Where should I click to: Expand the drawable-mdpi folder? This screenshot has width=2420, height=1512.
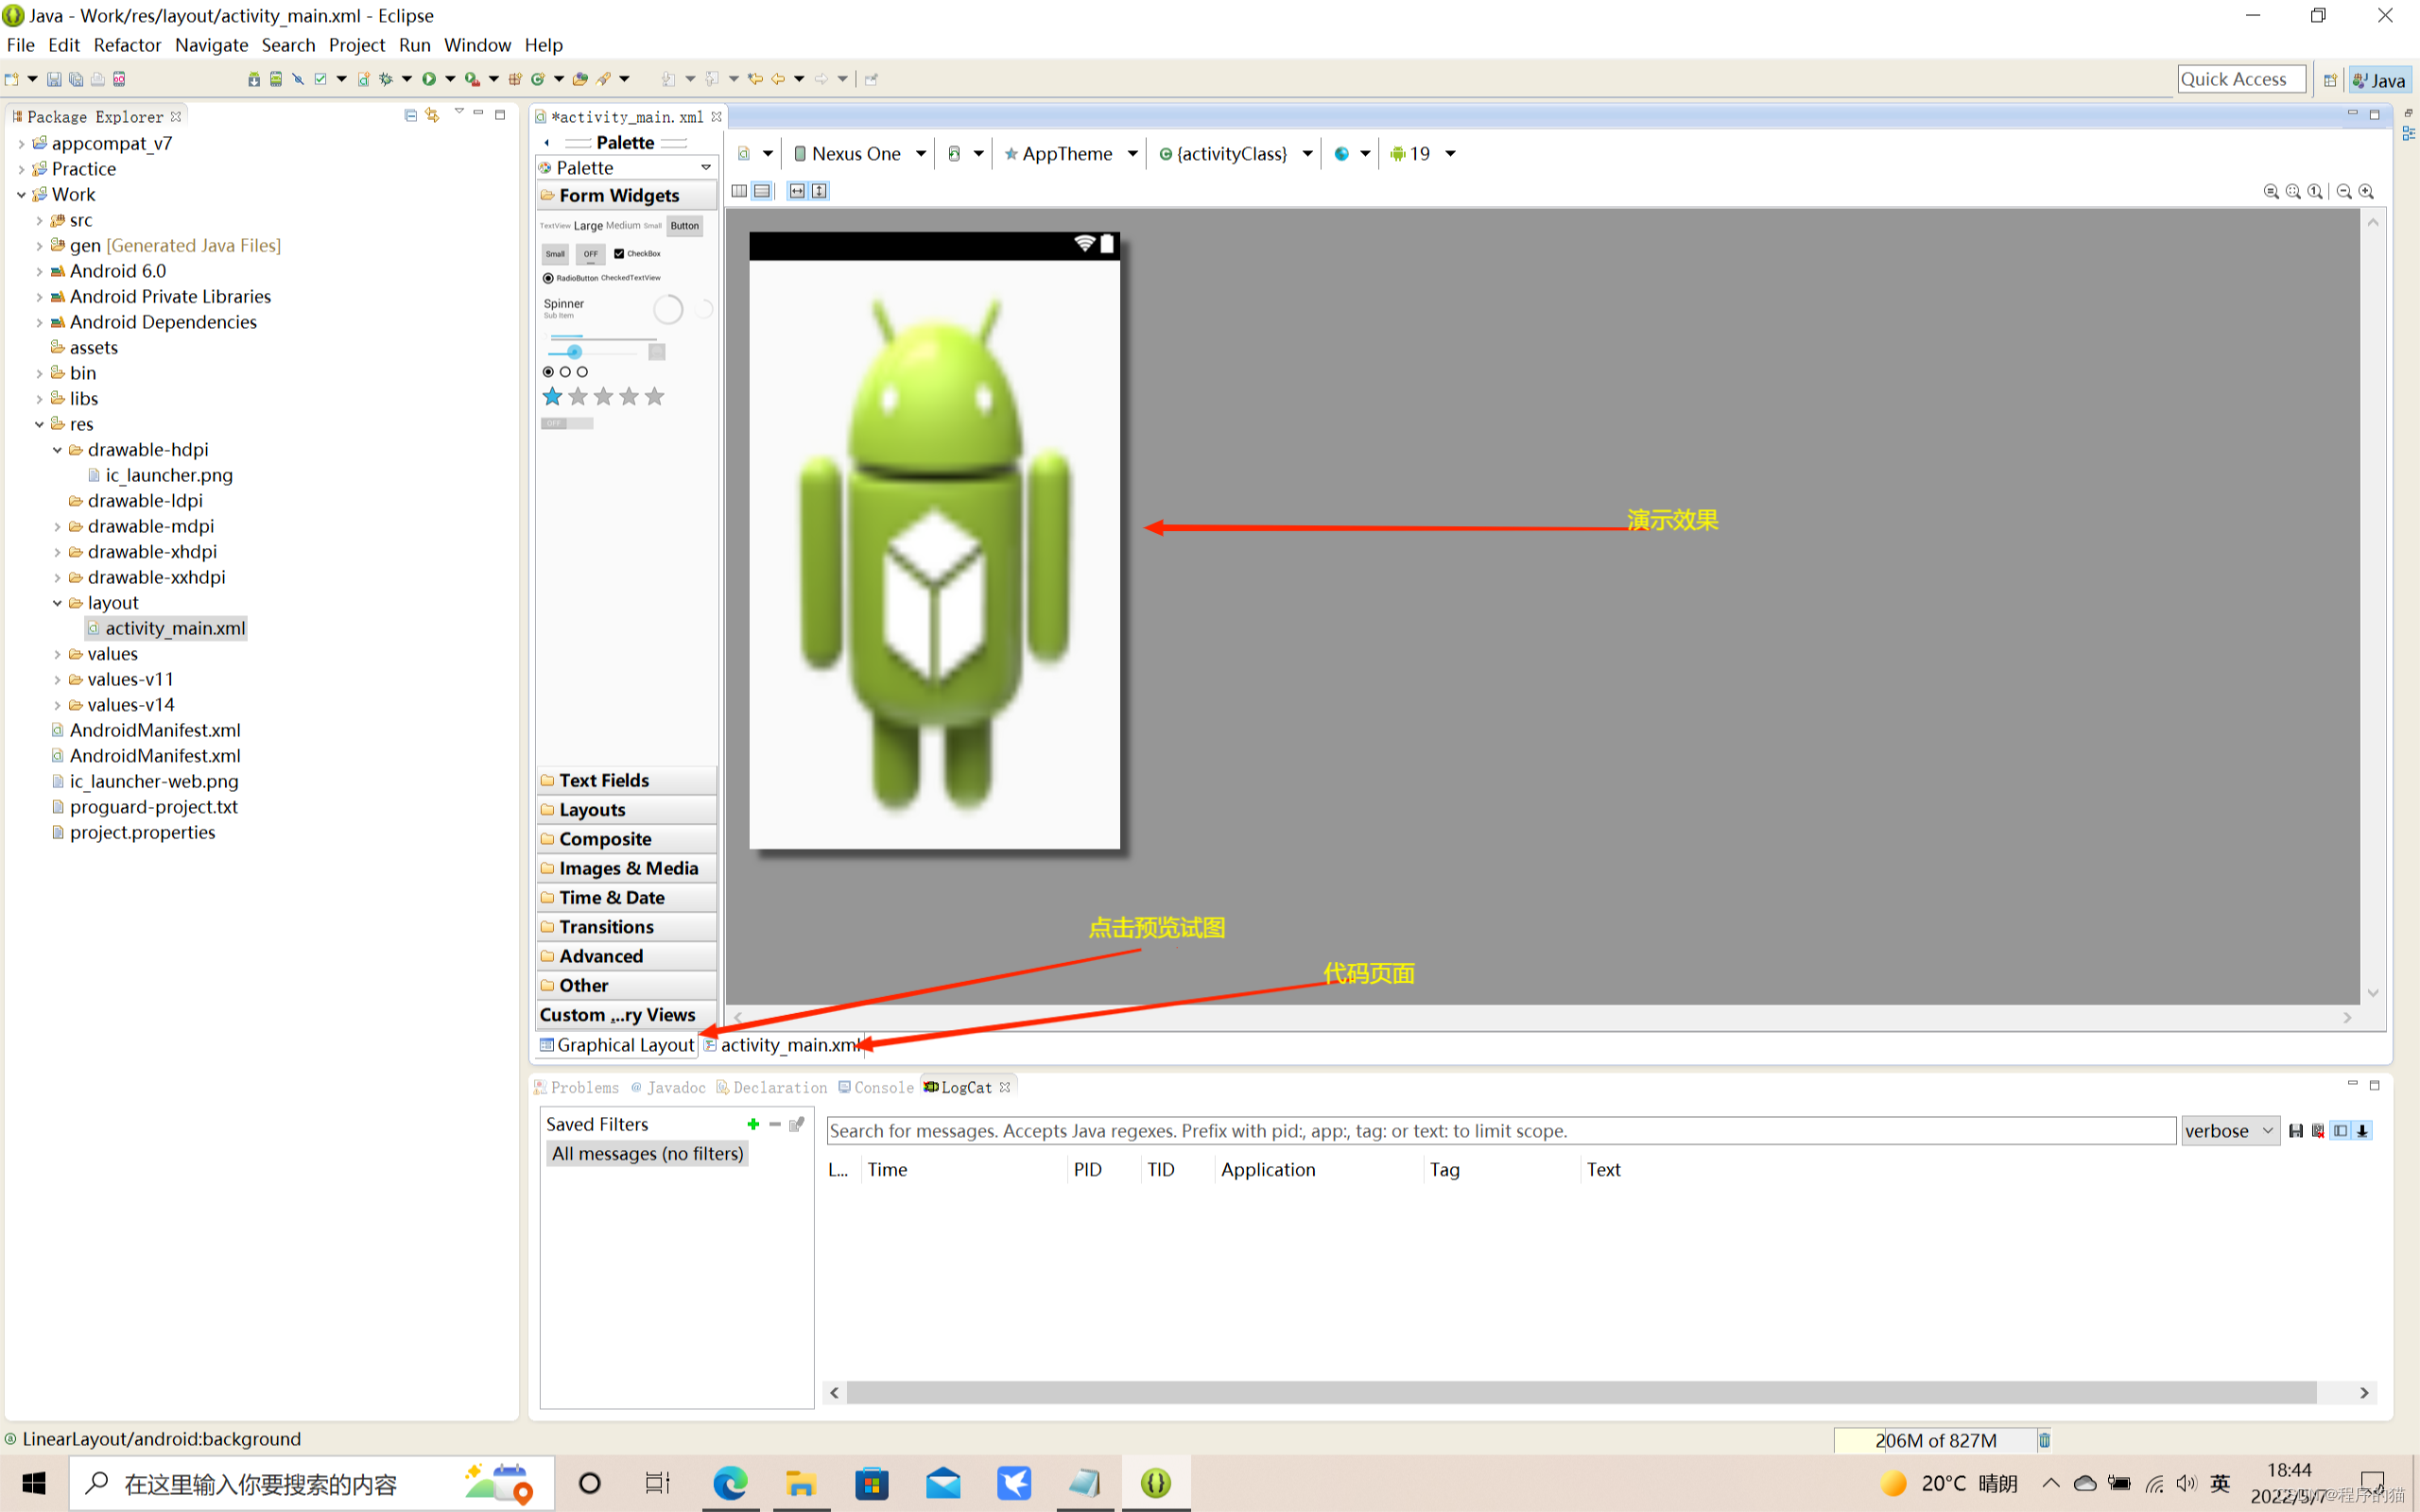(x=58, y=527)
